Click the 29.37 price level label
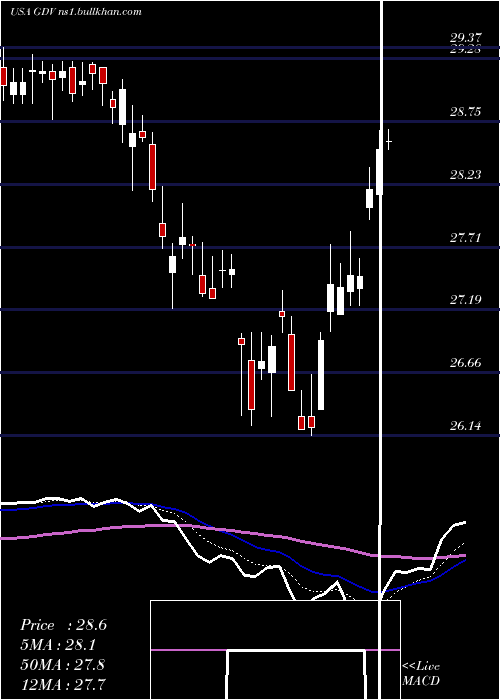The height and width of the screenshot is (700, 500). click(x=465, y=39)
